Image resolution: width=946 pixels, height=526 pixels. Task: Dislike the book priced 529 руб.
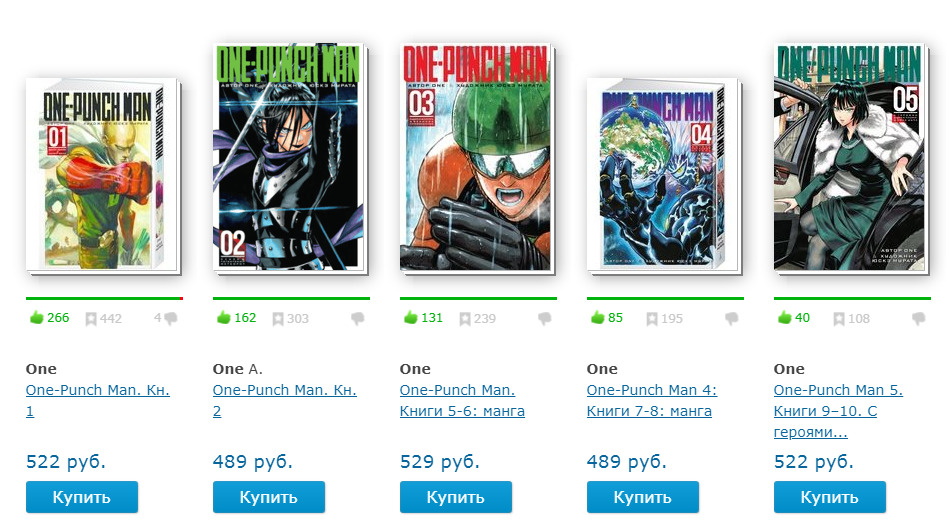(545, 318)
